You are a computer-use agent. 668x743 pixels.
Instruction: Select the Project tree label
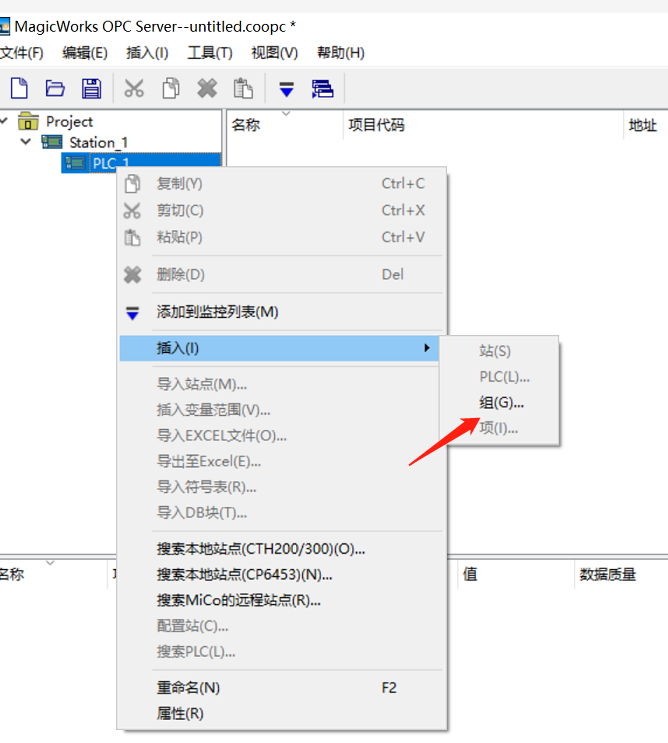click(x=69, y=122)
